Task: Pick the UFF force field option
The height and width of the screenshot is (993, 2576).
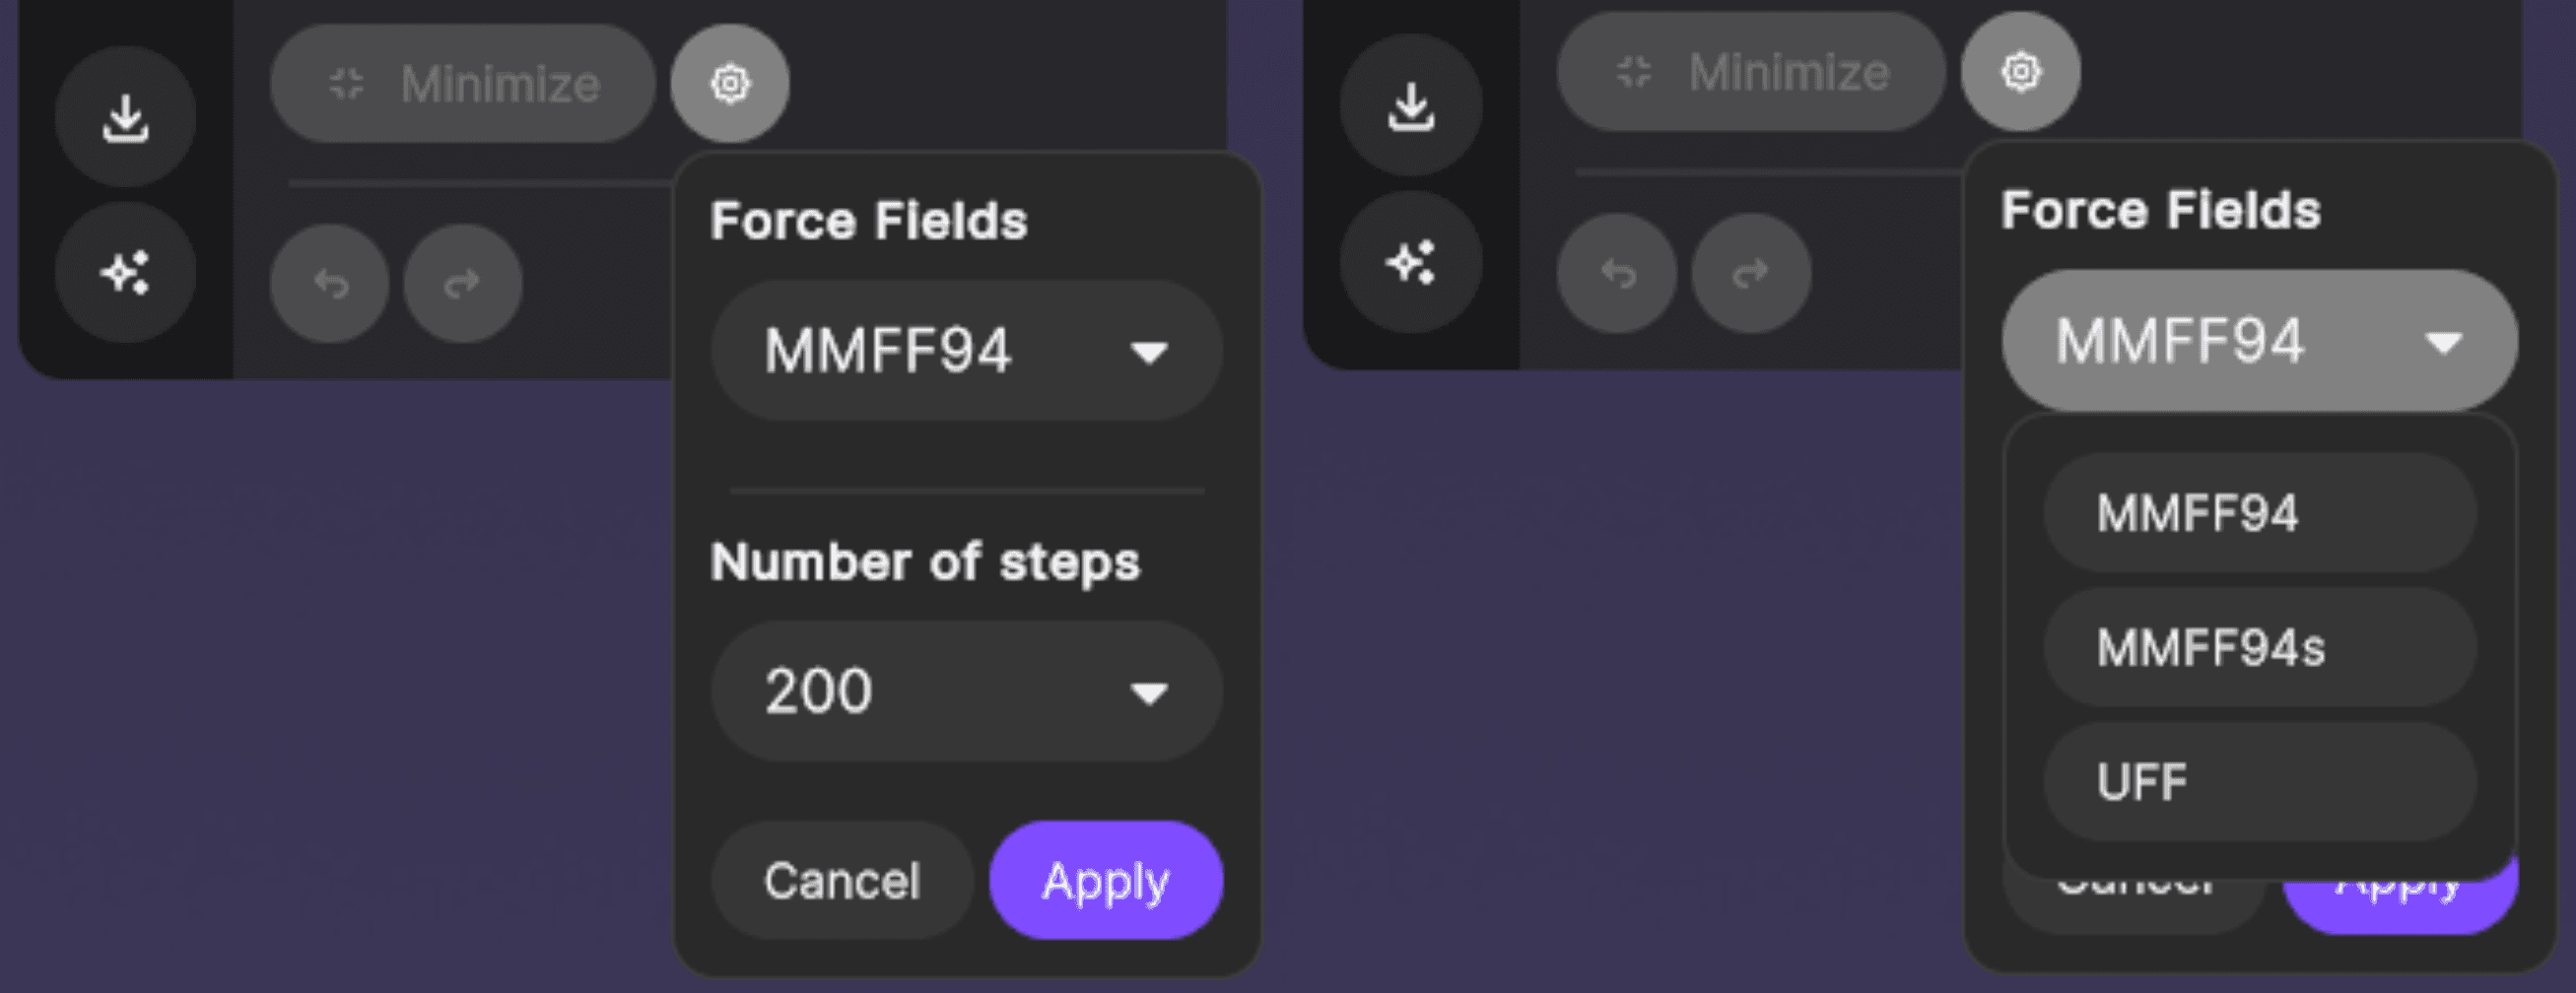Action: (2259, 782)
